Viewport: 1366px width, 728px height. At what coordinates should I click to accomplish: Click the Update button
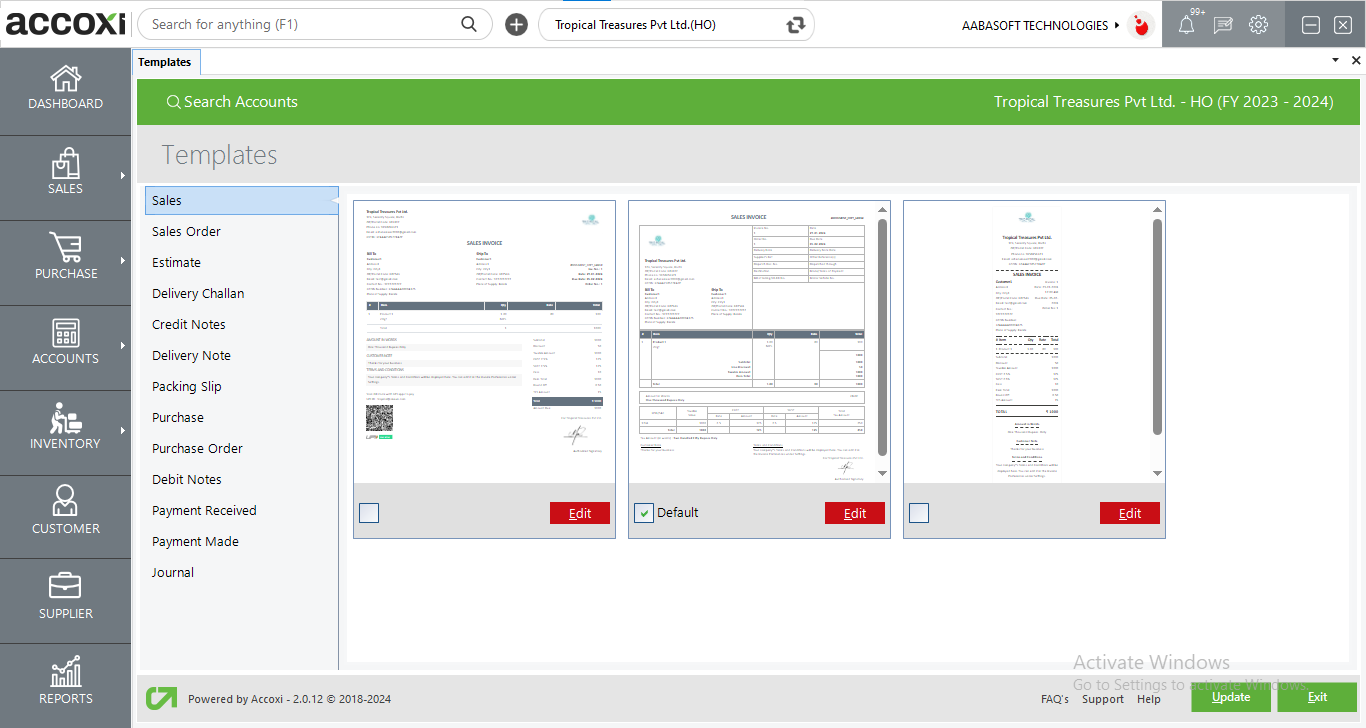pyautogui.click(x=1230, y=697)
